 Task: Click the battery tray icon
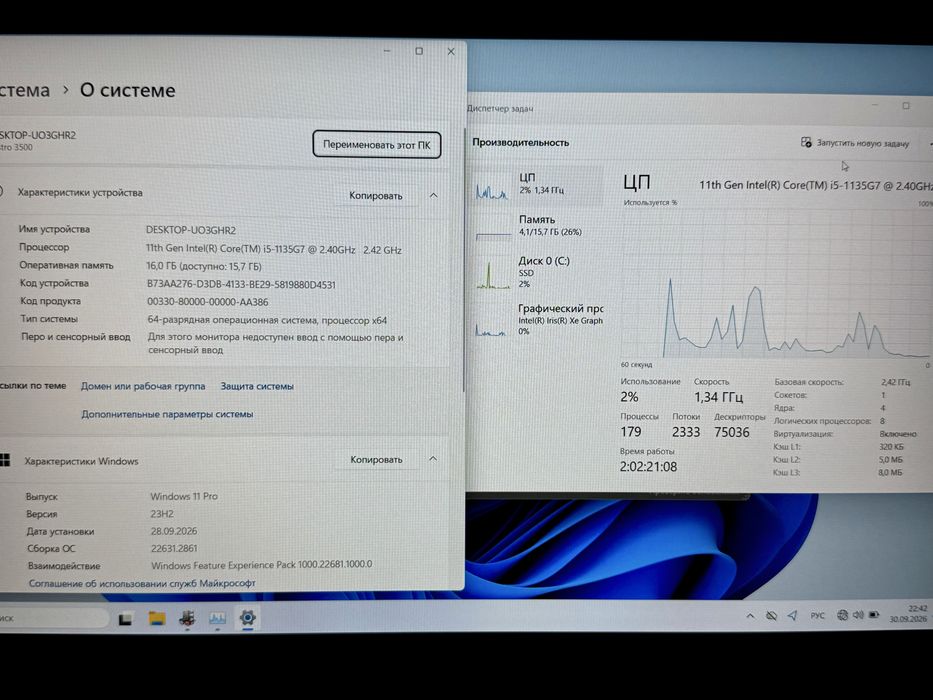(x=873, y=614)
